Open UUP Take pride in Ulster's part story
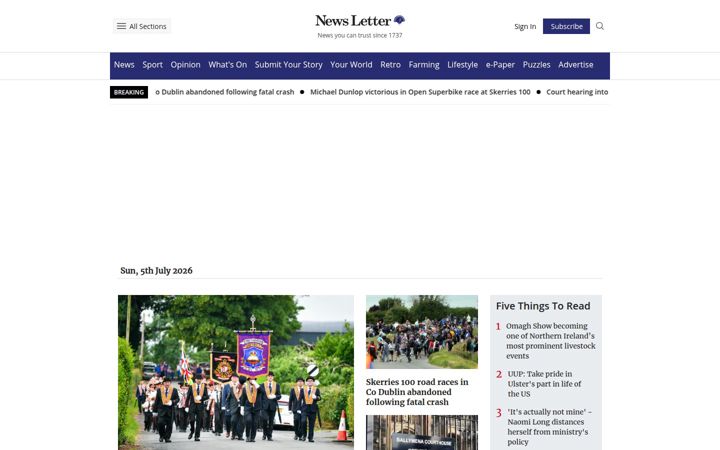Viewport: 720px width, 450px height. (545, 384)
